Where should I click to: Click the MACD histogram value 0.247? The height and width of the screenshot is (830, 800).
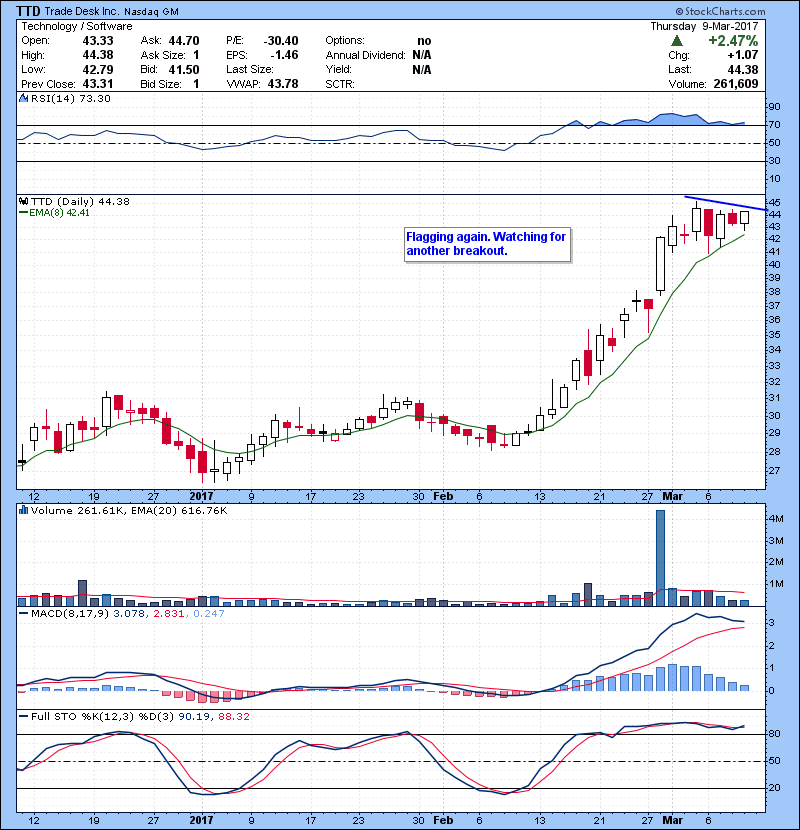point(209,614)
